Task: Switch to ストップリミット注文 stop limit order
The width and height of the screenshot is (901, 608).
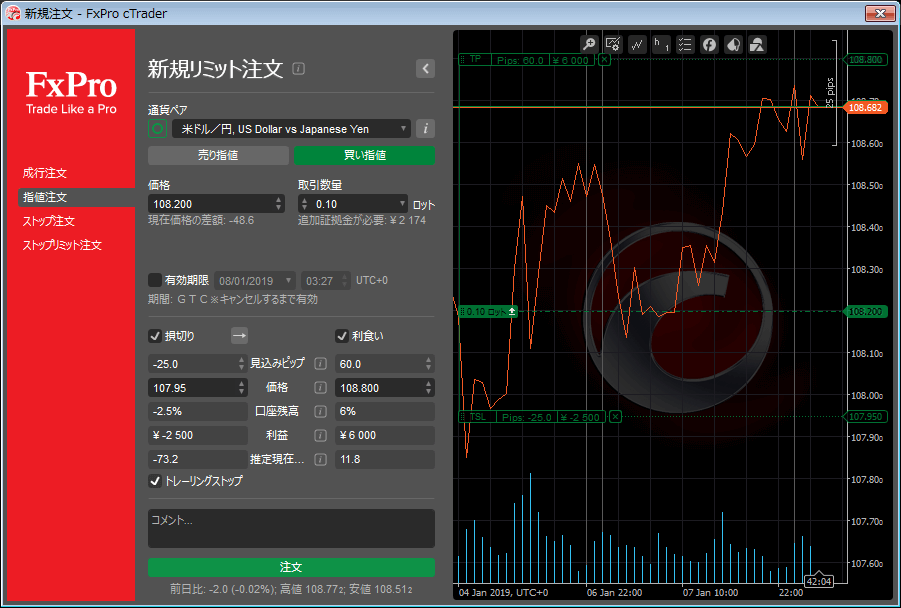Action: coord(62,245)
